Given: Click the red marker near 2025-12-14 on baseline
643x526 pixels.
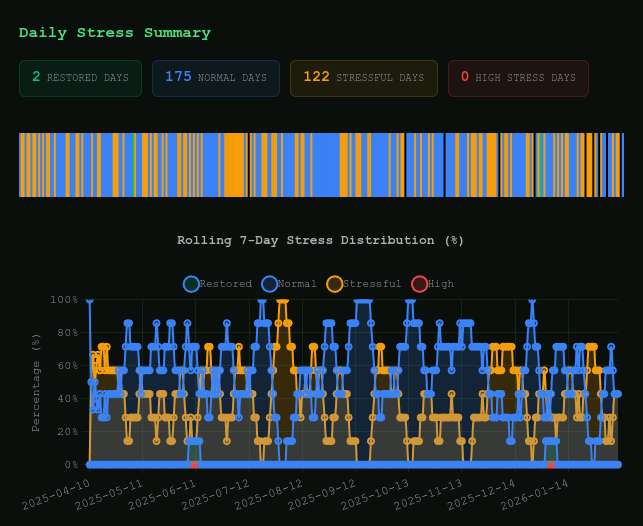Looking at the screenshot, I should click(x=550, y=464).
